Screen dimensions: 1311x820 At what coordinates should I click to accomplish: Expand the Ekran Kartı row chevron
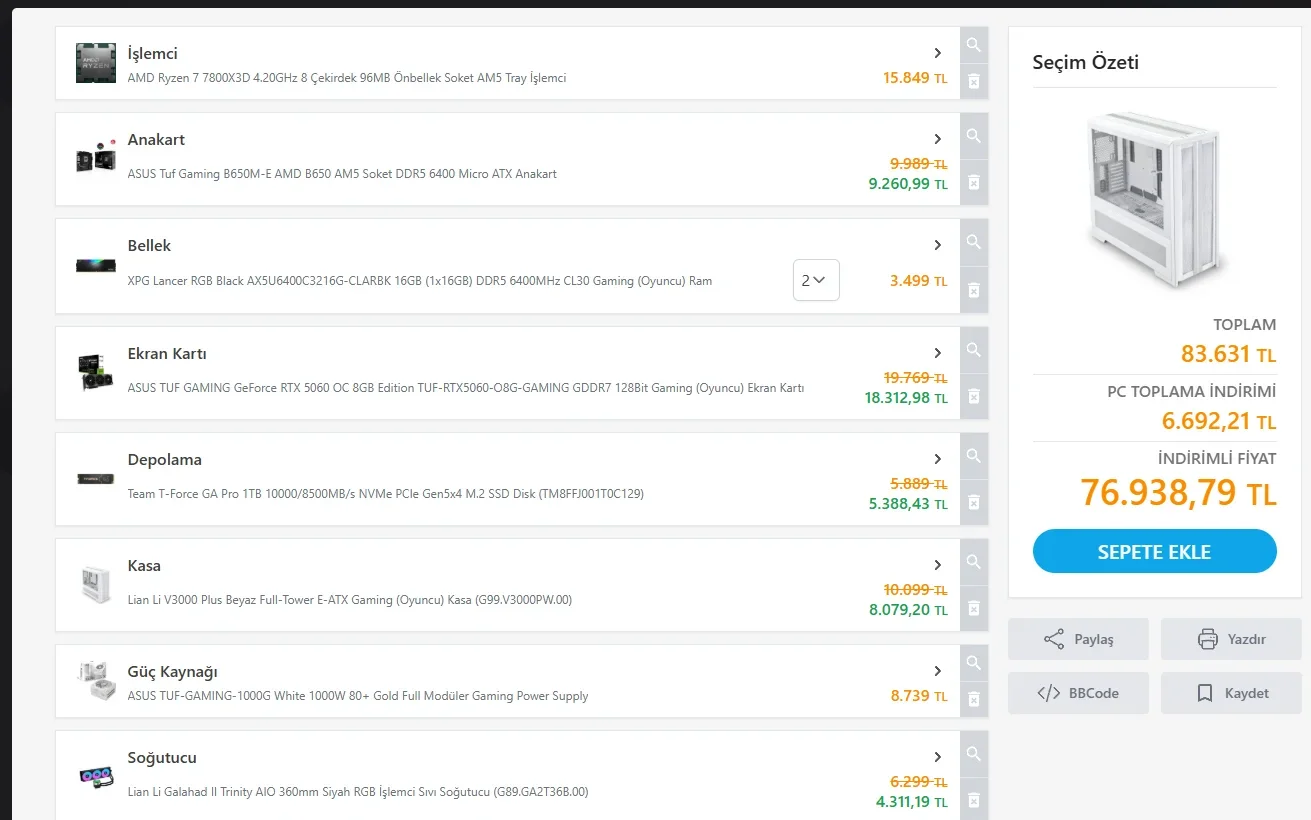point(937,353)
